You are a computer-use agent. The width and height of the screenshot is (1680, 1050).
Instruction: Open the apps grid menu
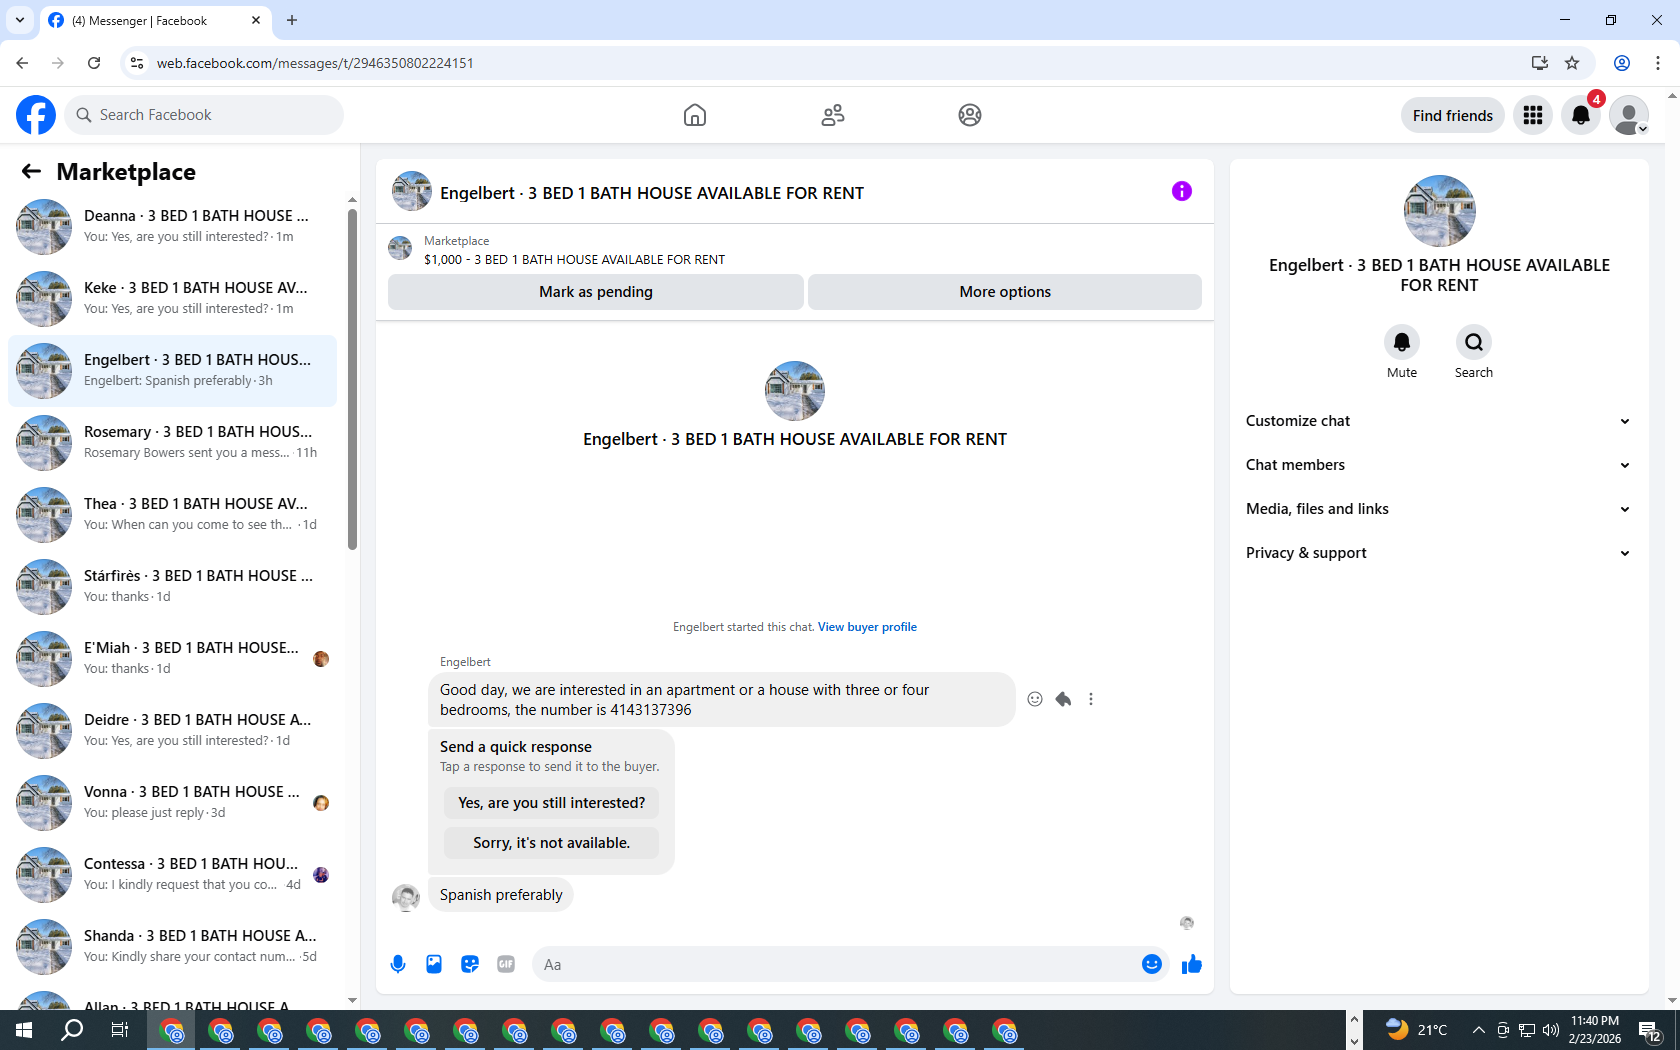1533,115
